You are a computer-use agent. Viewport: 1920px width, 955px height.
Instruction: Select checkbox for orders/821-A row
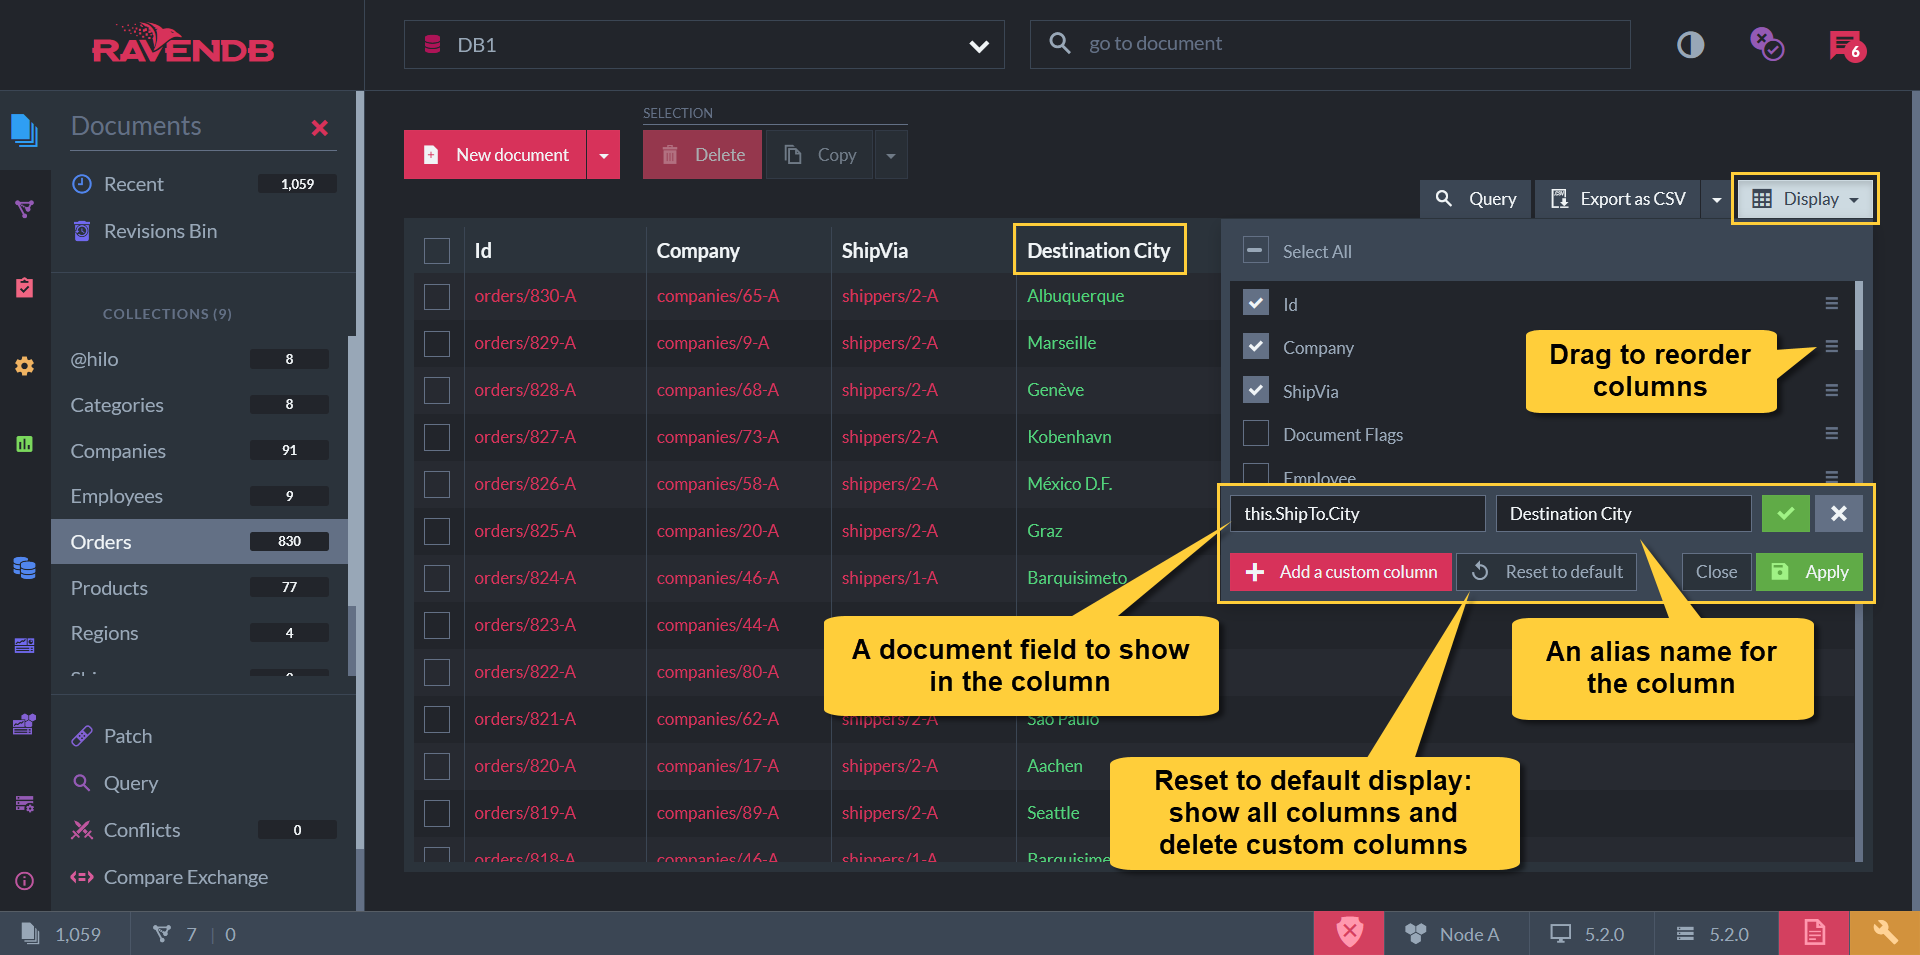437,719
